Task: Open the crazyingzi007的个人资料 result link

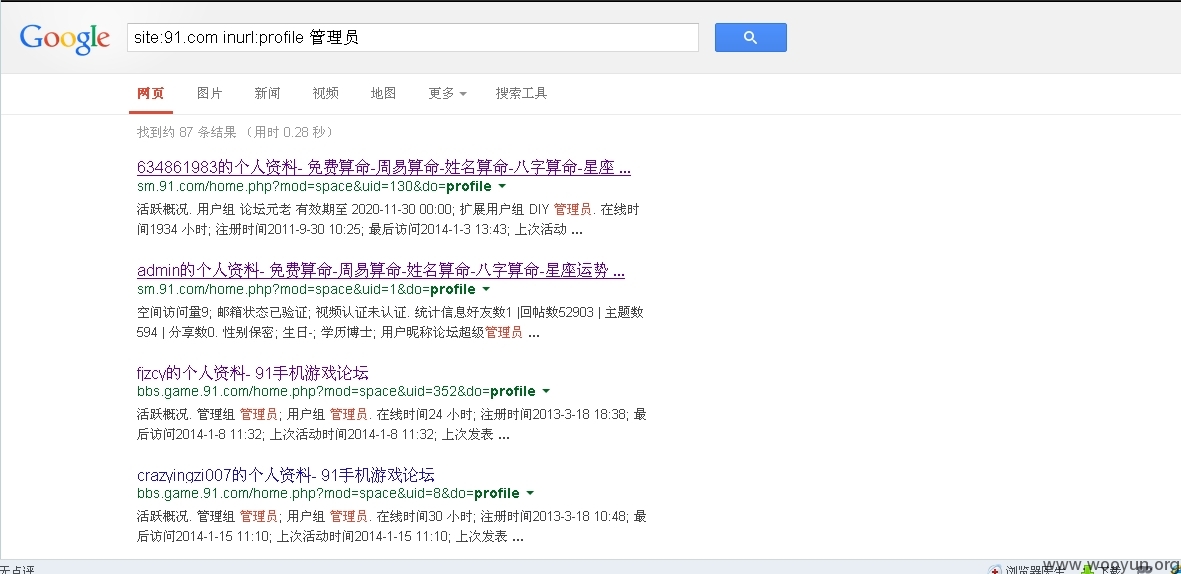Action: coord(285,475)
